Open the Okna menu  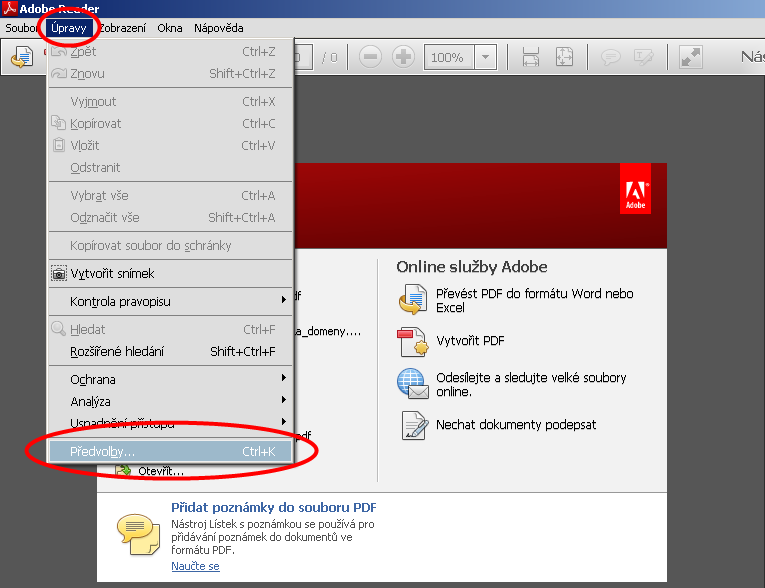point(170,28)
